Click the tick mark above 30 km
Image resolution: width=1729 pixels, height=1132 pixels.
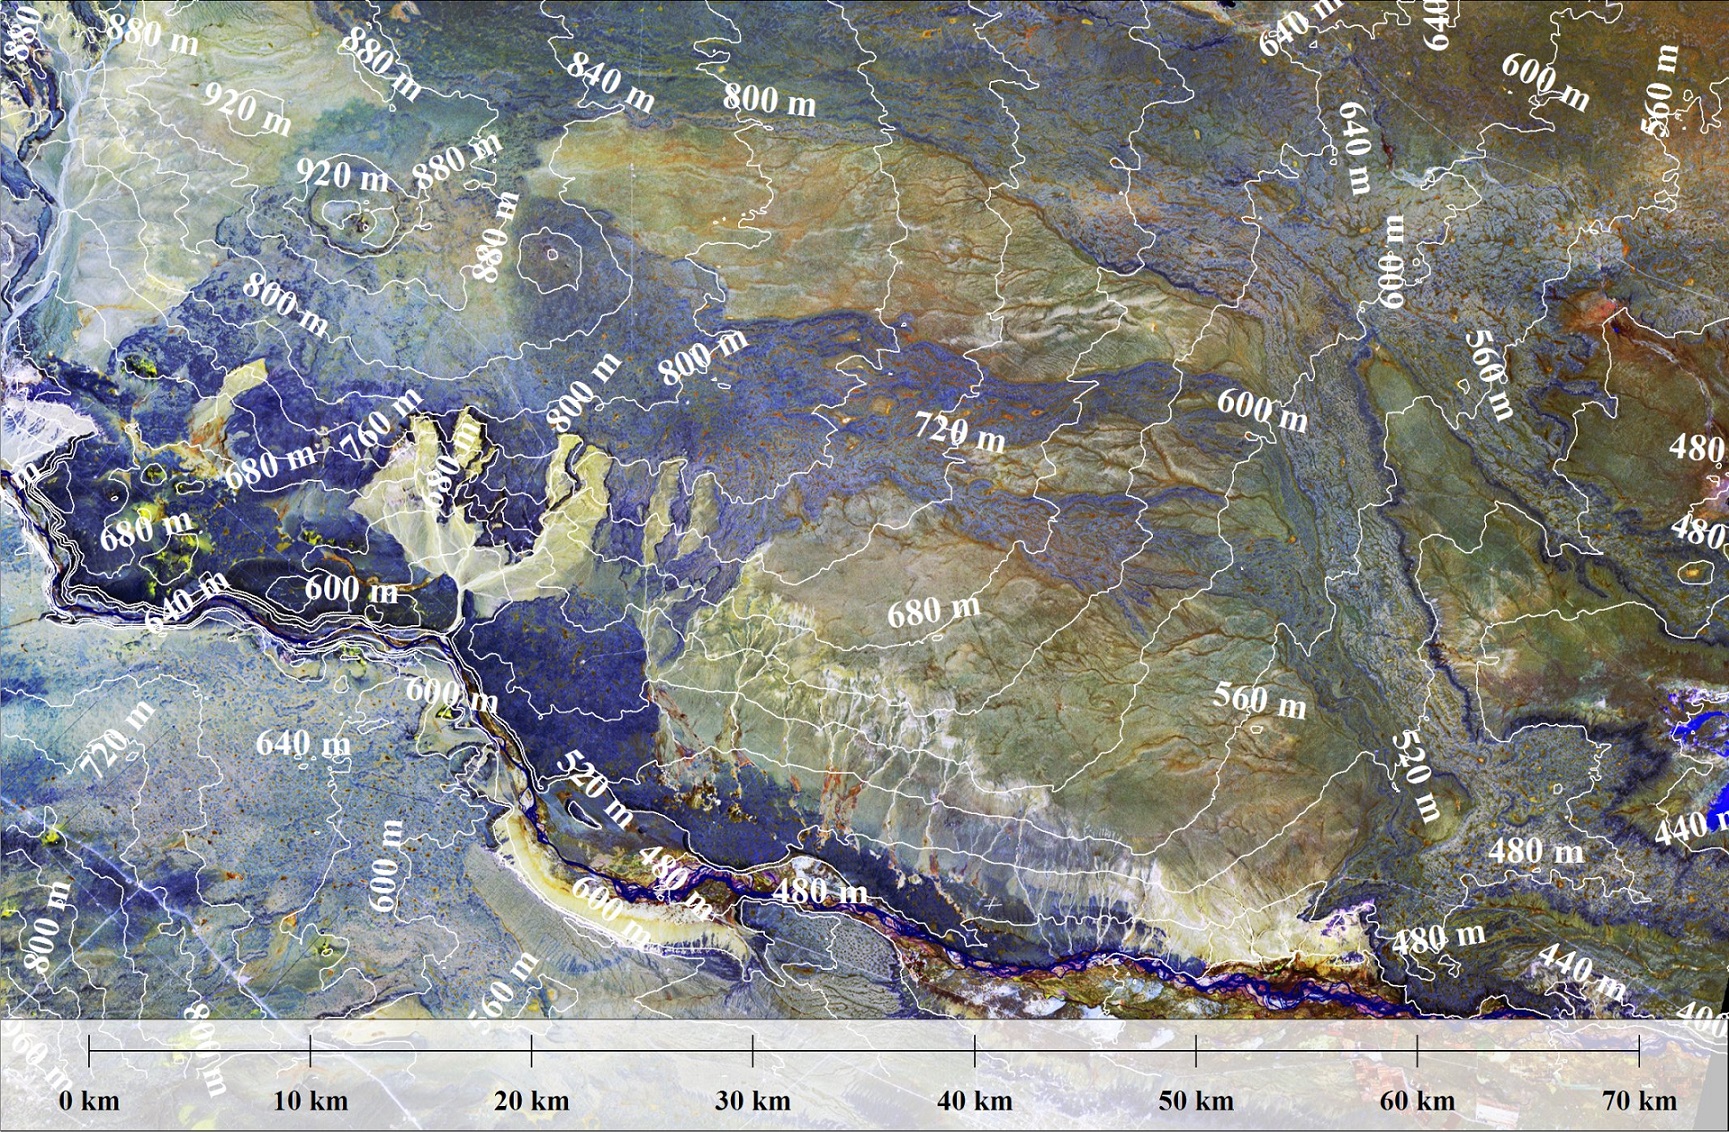coord(752,1051)
